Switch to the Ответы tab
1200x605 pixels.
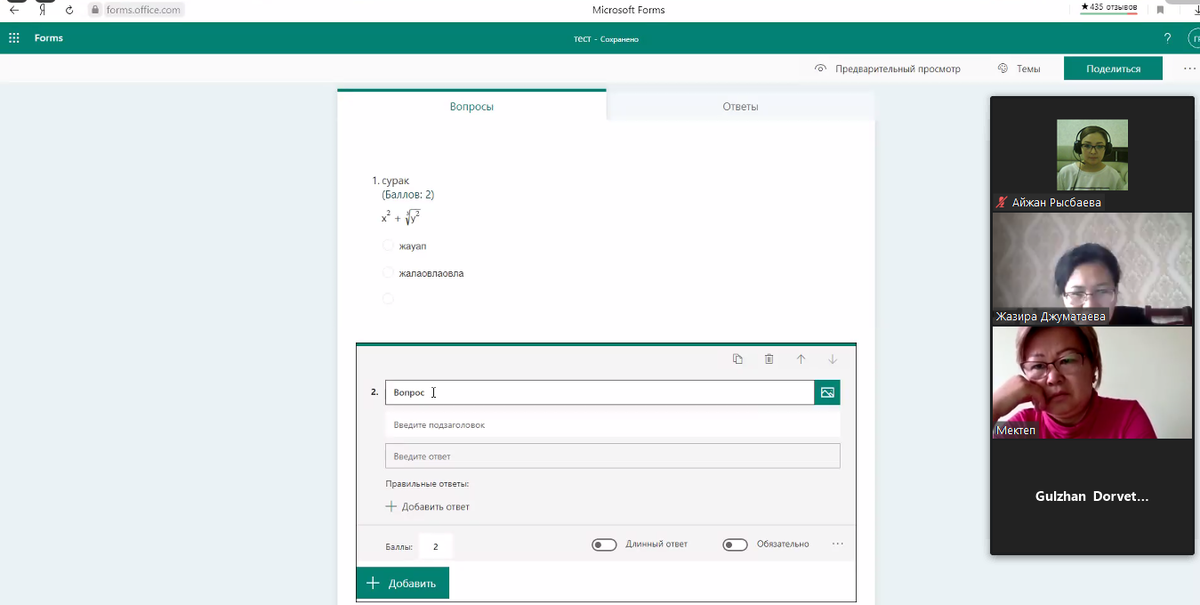coord(740,107)
